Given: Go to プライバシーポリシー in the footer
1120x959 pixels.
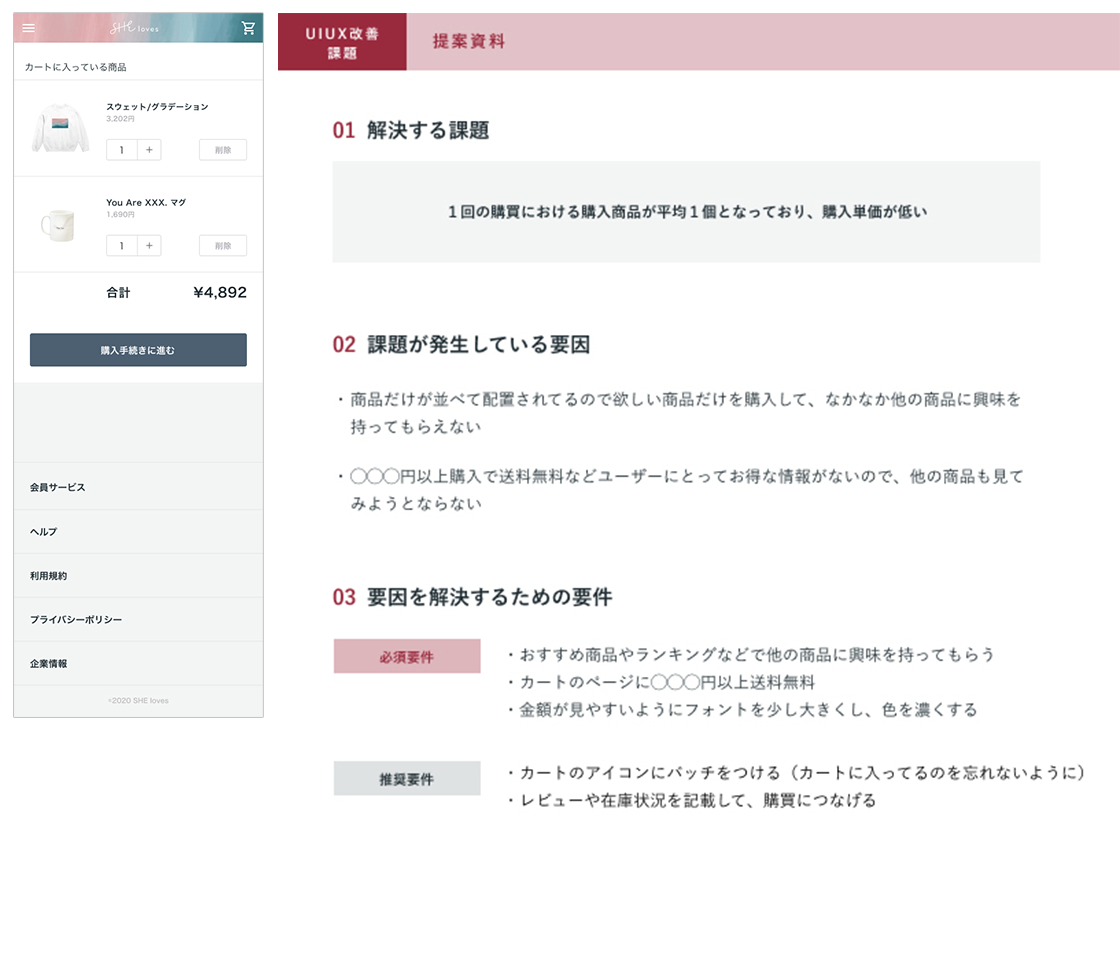Looking at the screenshot, I should pos(76,620).
